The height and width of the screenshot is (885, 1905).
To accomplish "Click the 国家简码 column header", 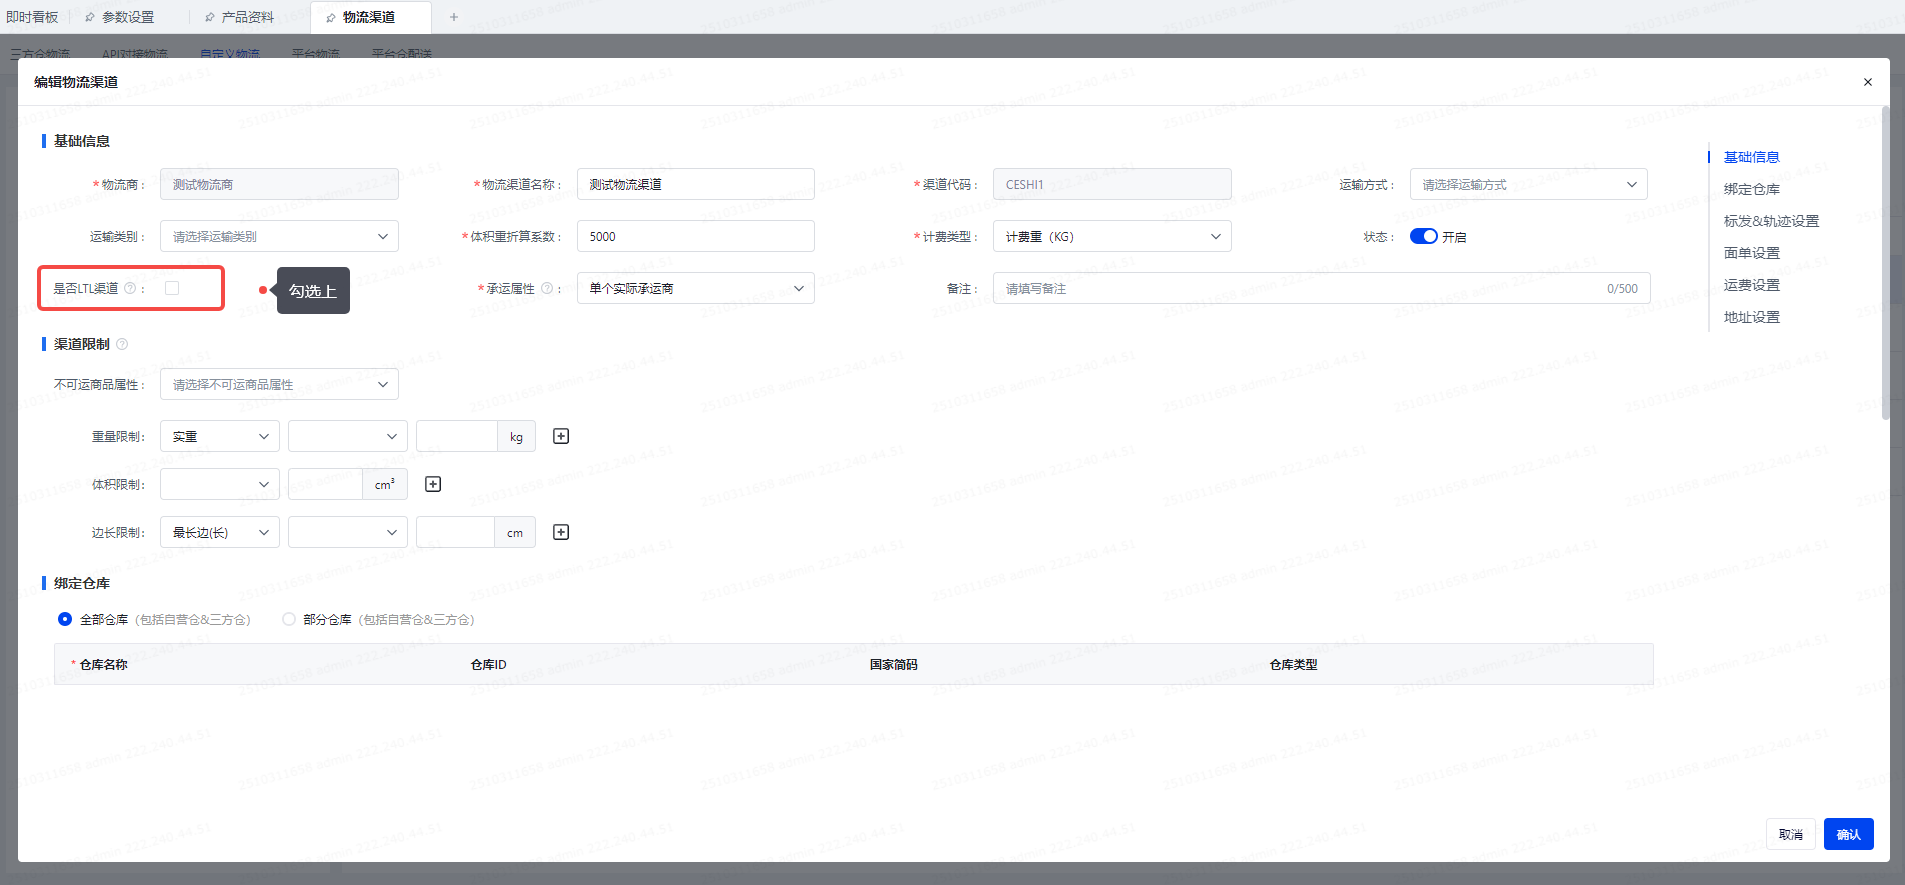I will tap(893, 664).
